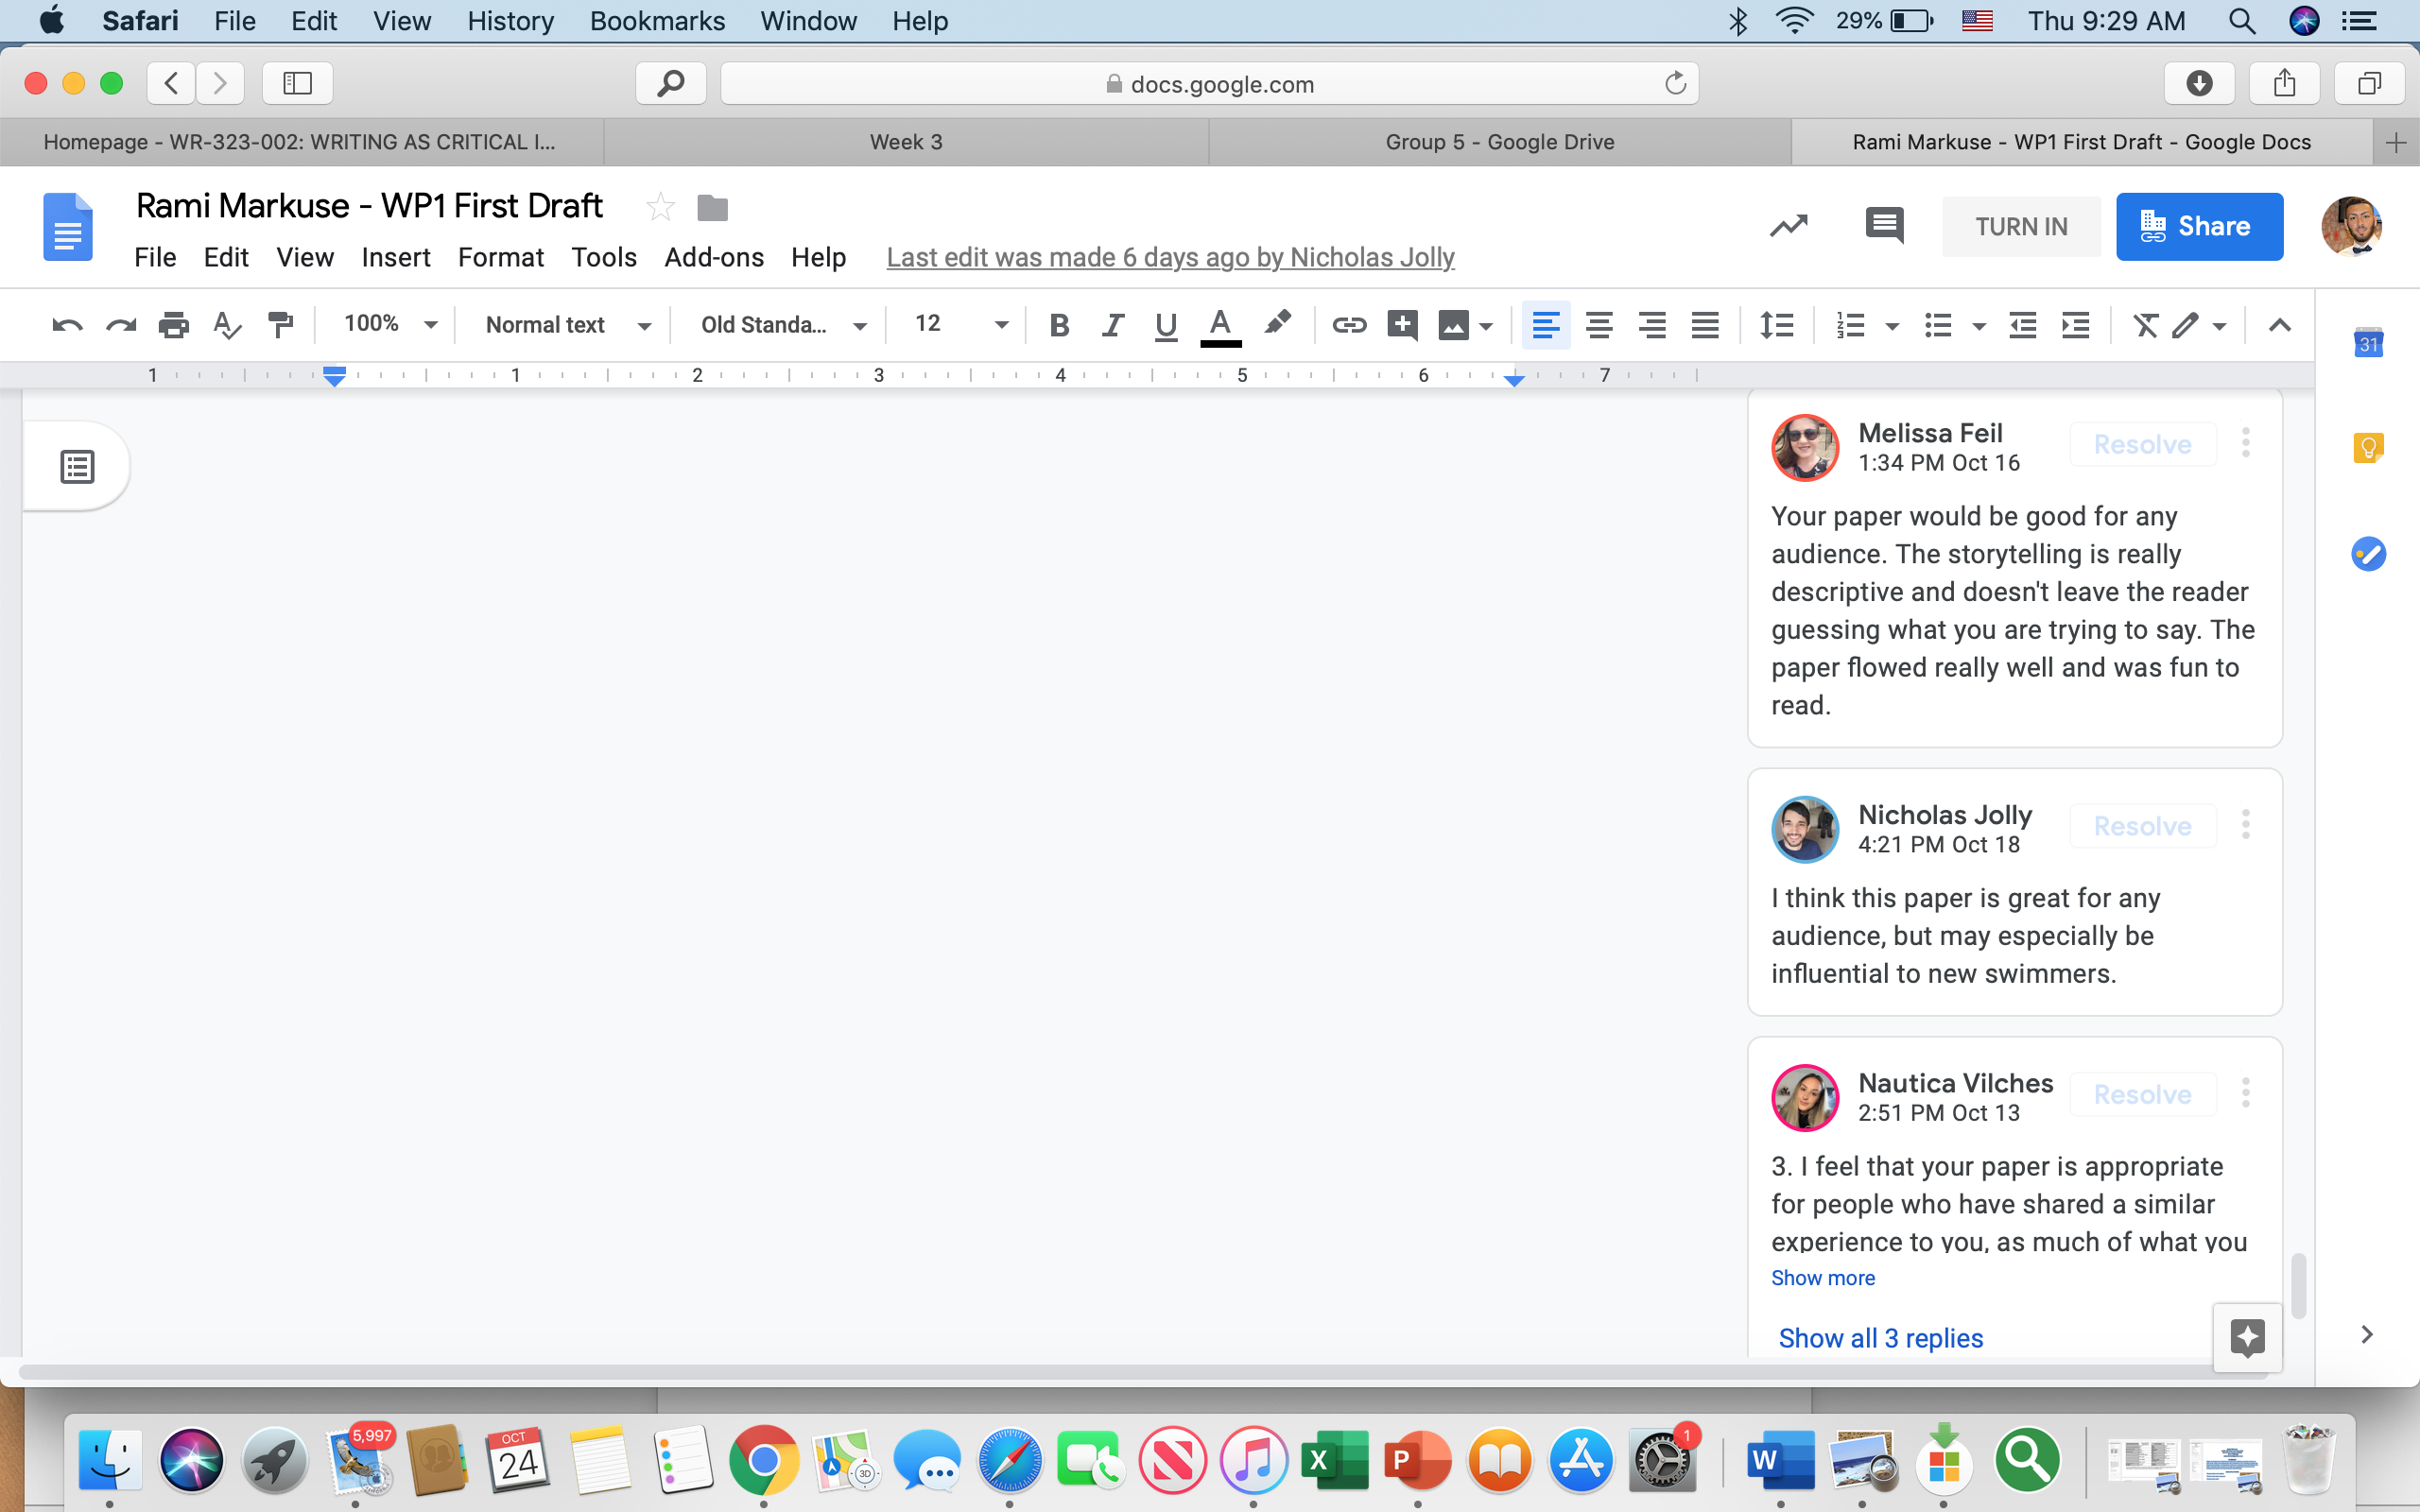Screen dimensions: 2420x1512
Task: Insert a link with the chain icon
Action: pos(1349,325)
